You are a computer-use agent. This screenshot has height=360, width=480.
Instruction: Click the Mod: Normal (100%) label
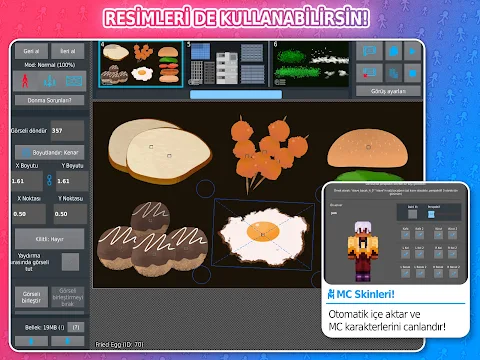coord(49,65)
